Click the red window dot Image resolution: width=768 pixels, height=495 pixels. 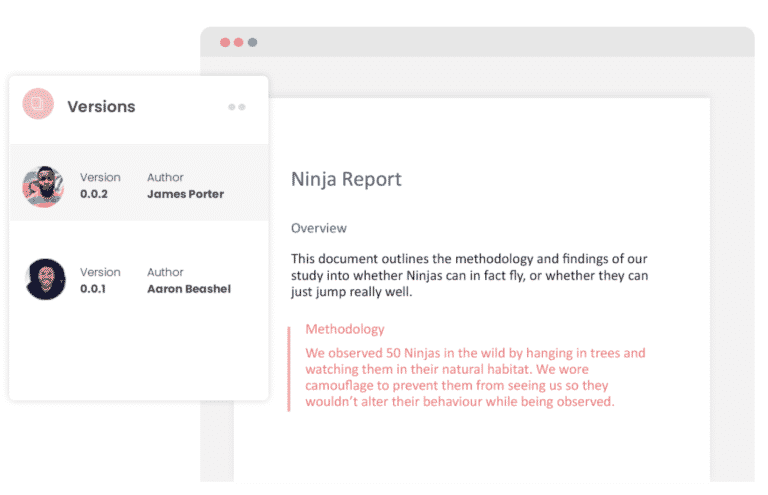click(x=225, y=42)
